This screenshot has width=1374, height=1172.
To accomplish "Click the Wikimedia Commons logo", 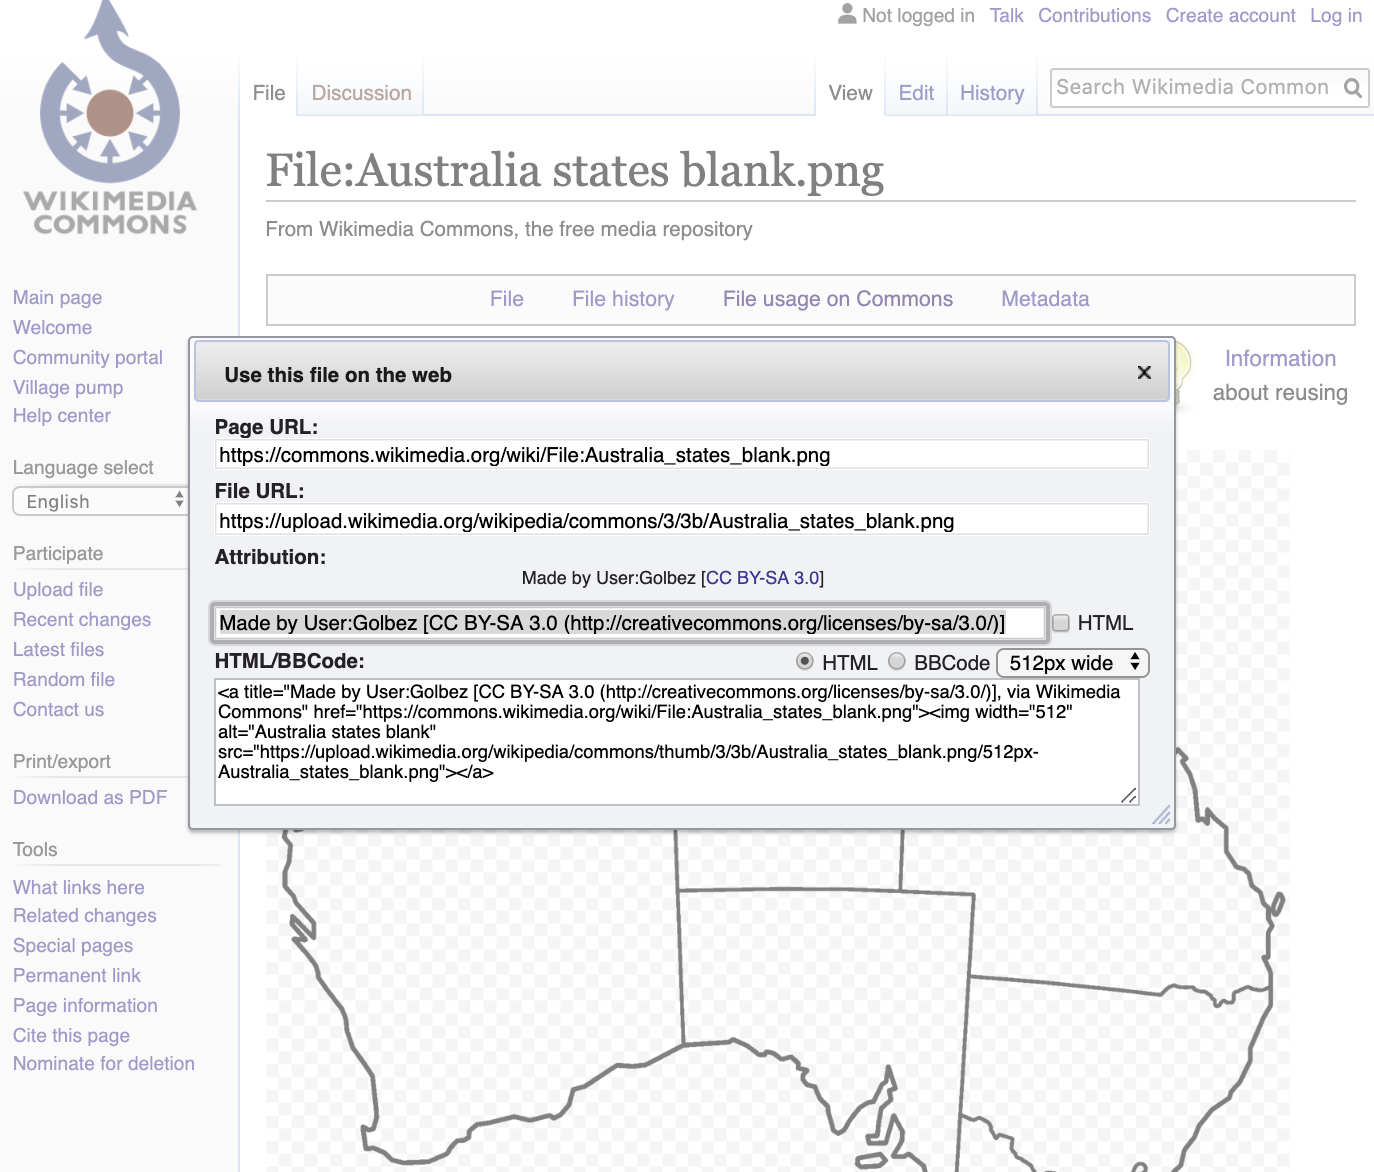I will [x=110, y=118].
